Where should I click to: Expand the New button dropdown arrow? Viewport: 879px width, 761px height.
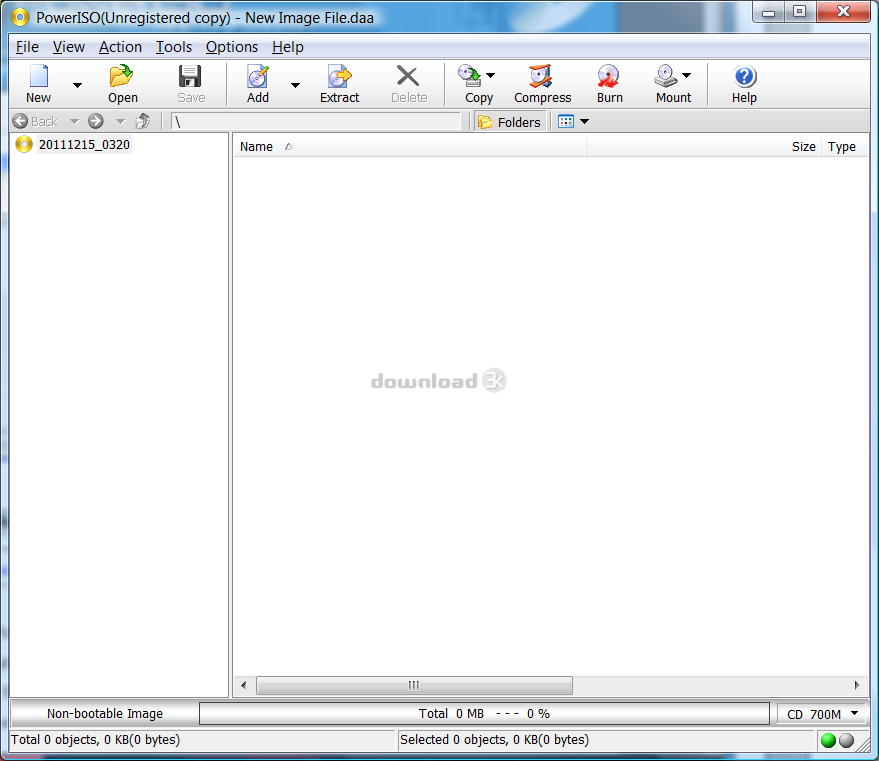pos(77,85)
